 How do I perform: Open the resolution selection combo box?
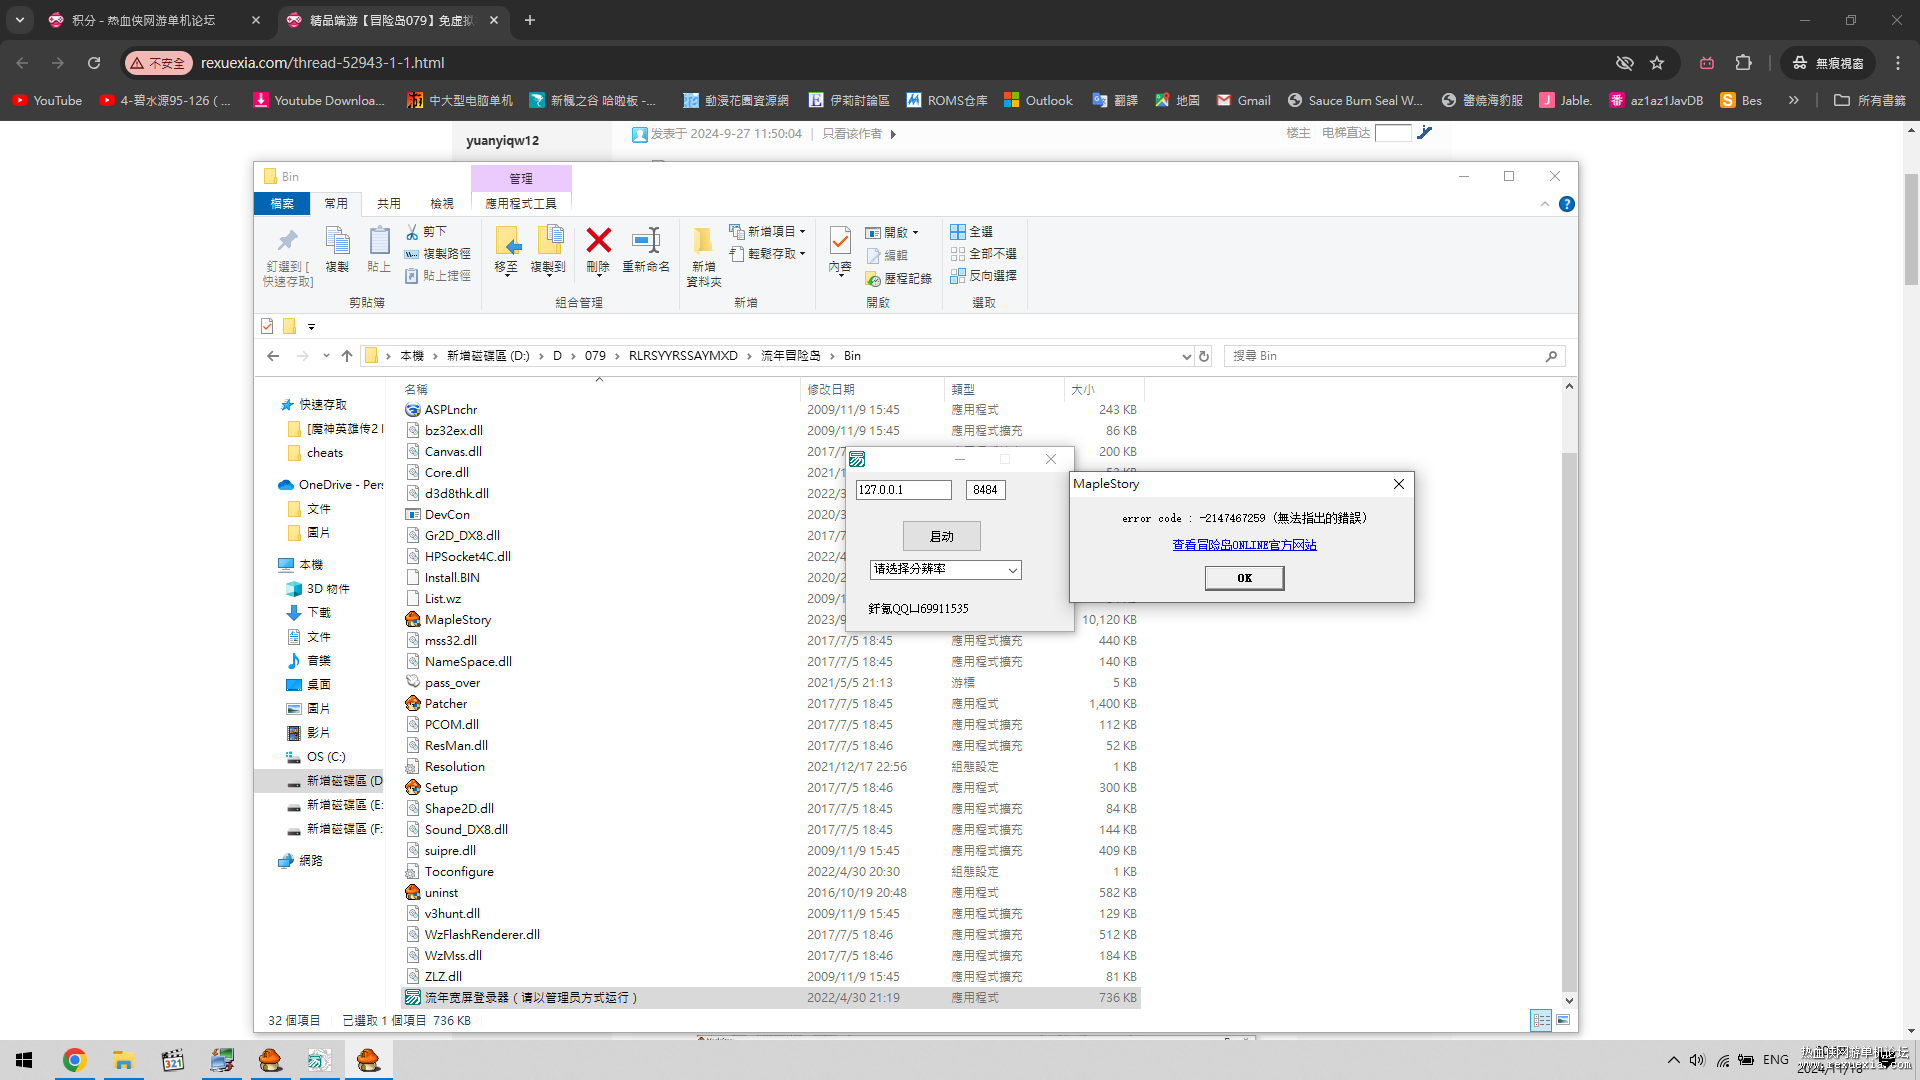(x=945, y=570)
